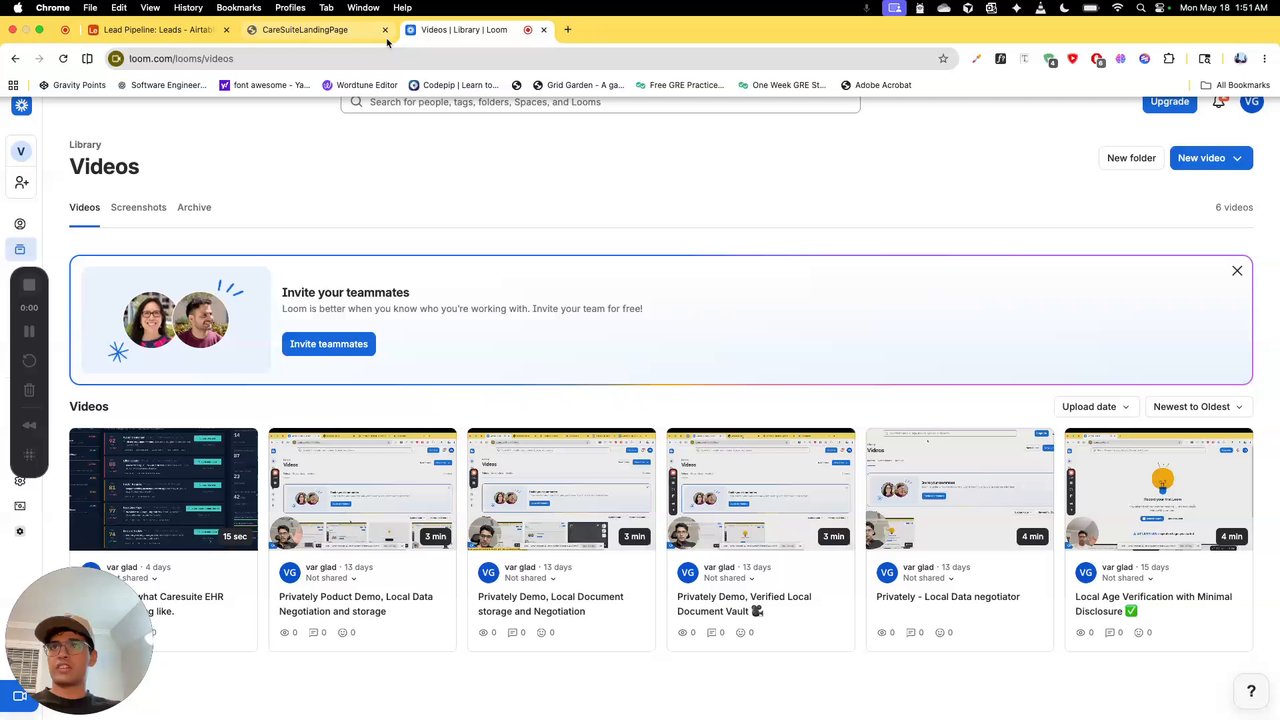Image resolution: width=1280 pixels, height=720 pixels.
Task: Open the help question mark button
Action: [1250, 691]
